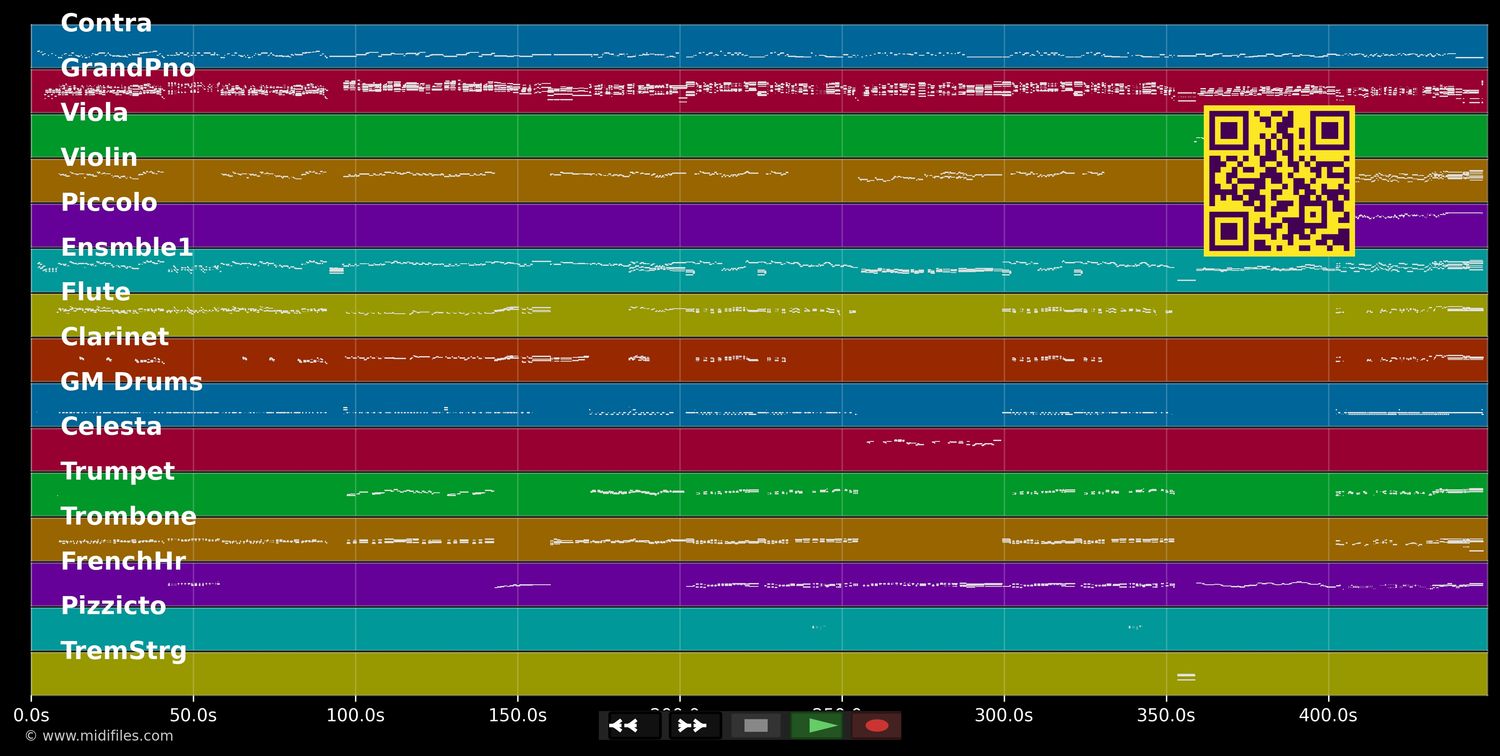Click the red record button
The width and height of the screenshot is (1500, 756).
877,726
